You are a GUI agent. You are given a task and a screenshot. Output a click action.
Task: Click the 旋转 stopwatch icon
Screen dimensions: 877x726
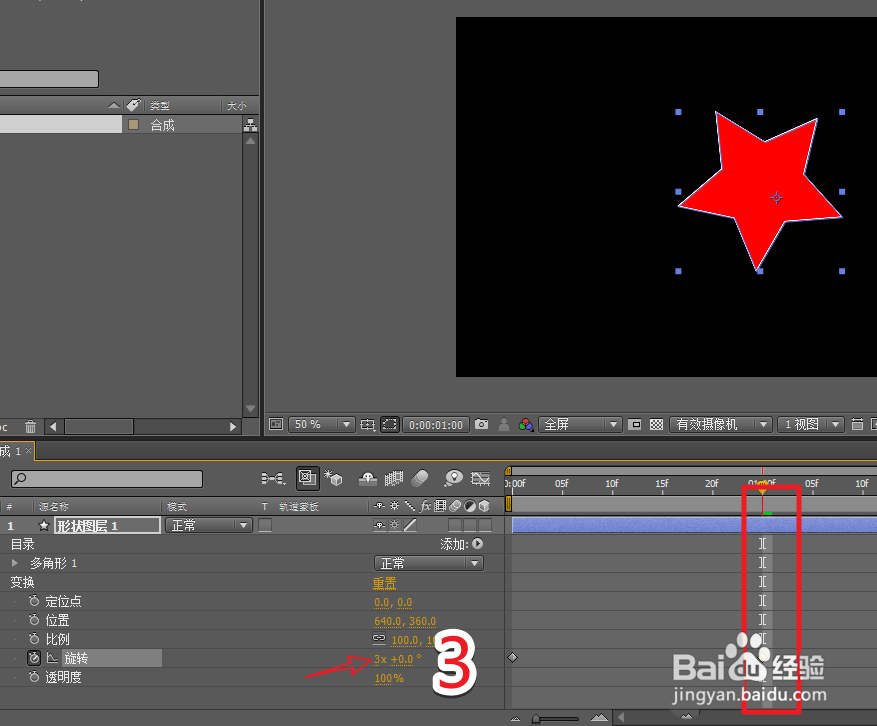pos(34,658)
